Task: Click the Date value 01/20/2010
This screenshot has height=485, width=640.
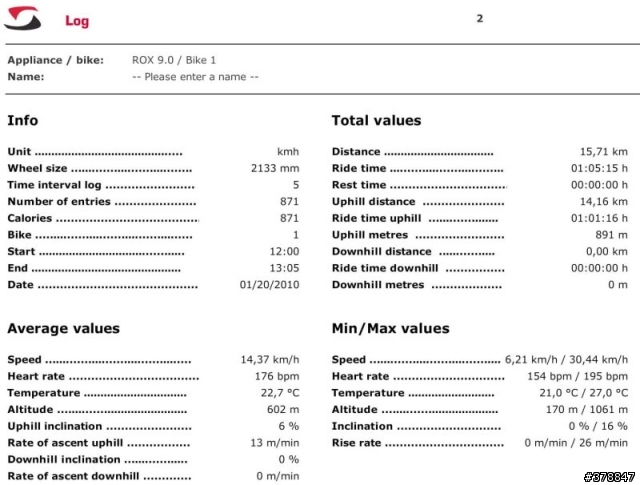Action: (269, 285)
